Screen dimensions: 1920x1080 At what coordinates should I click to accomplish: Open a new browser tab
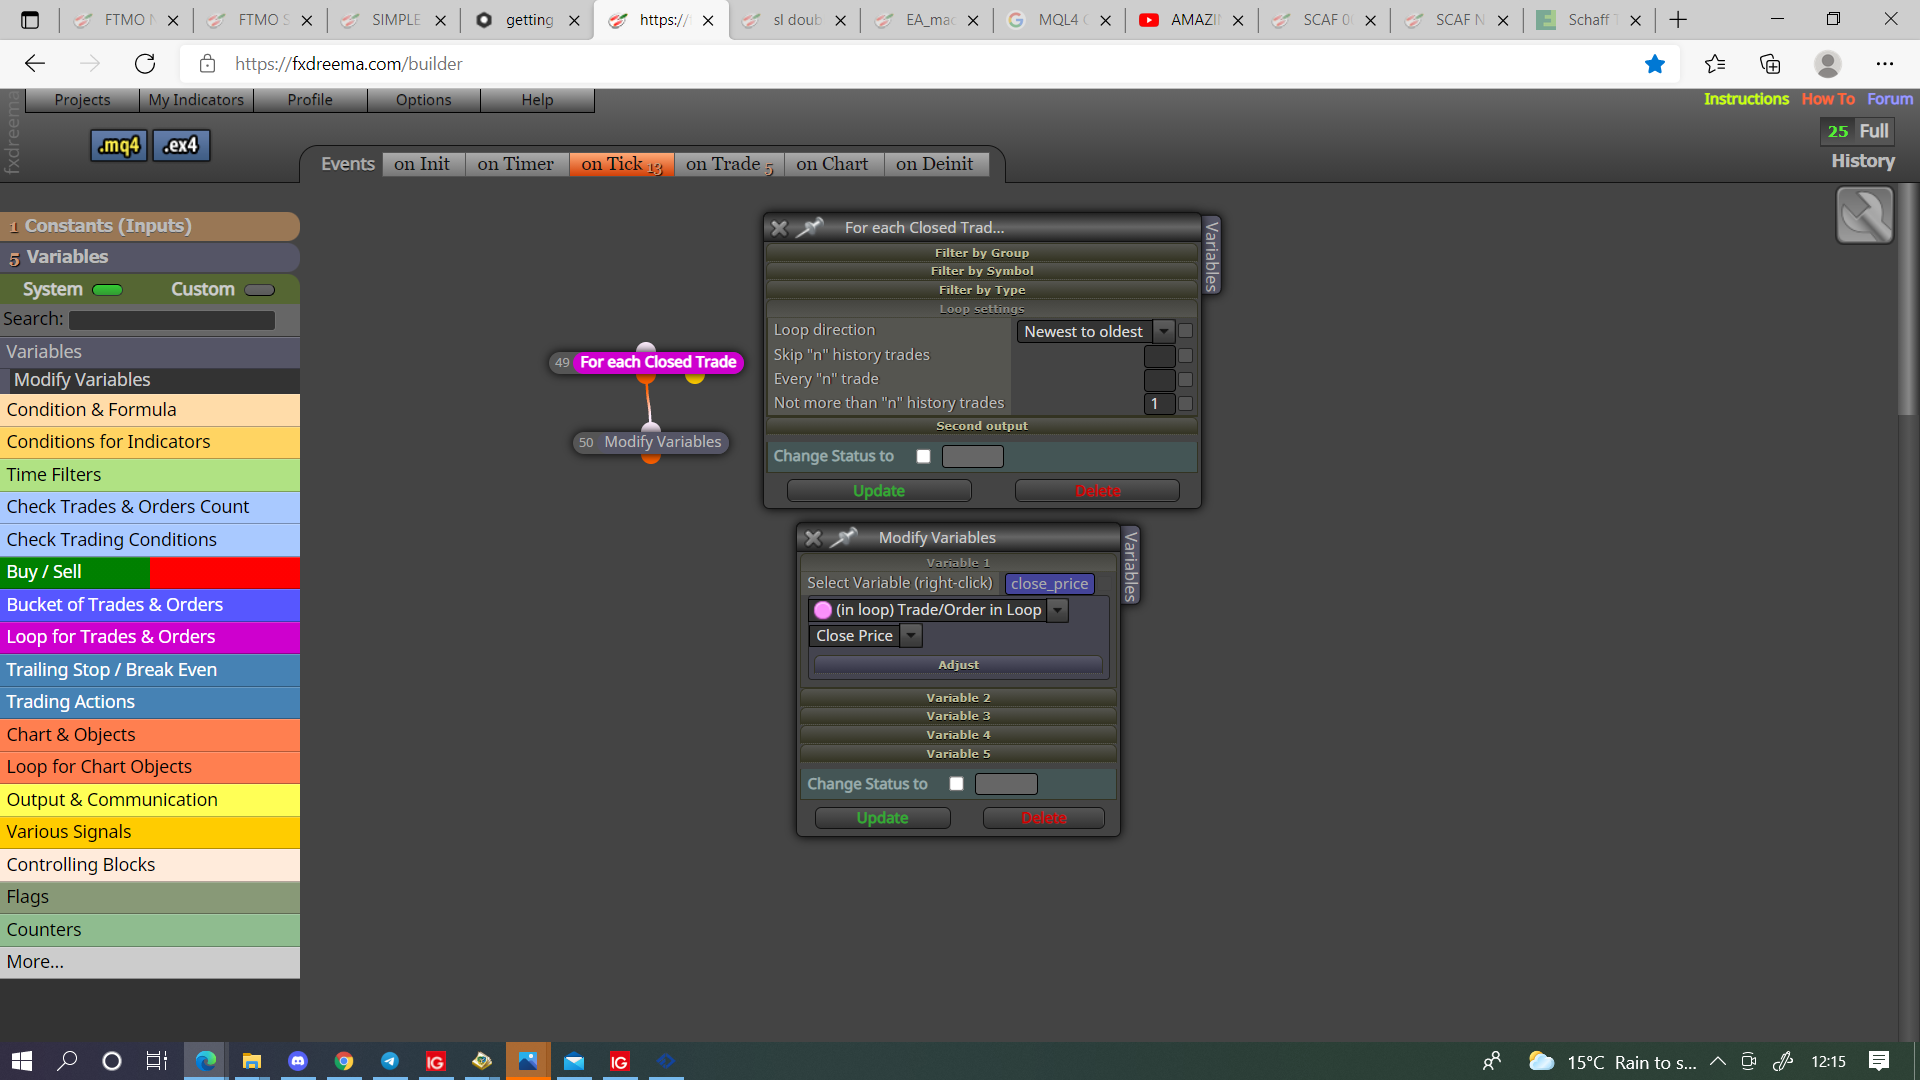pos(1678,20)
